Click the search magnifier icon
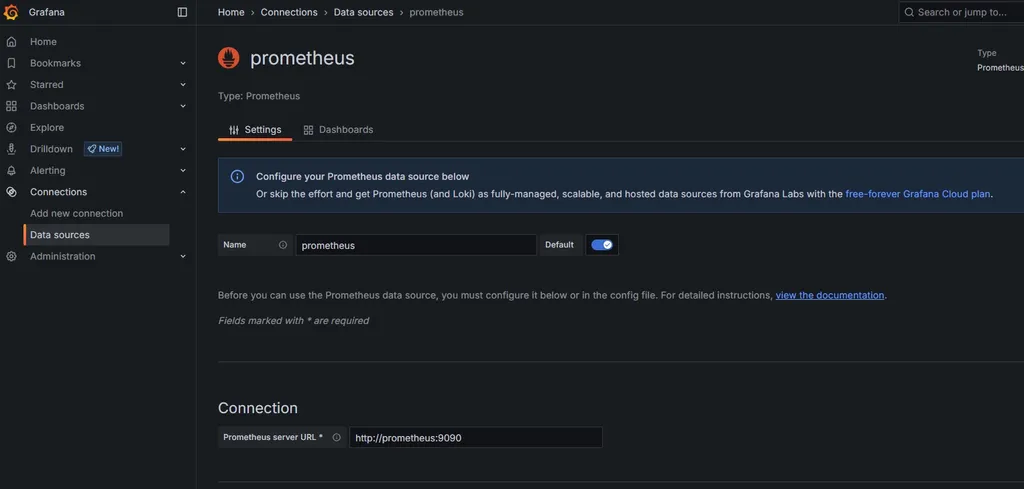This screenshot has height=489, width=1024. click(x=909, y=12)
